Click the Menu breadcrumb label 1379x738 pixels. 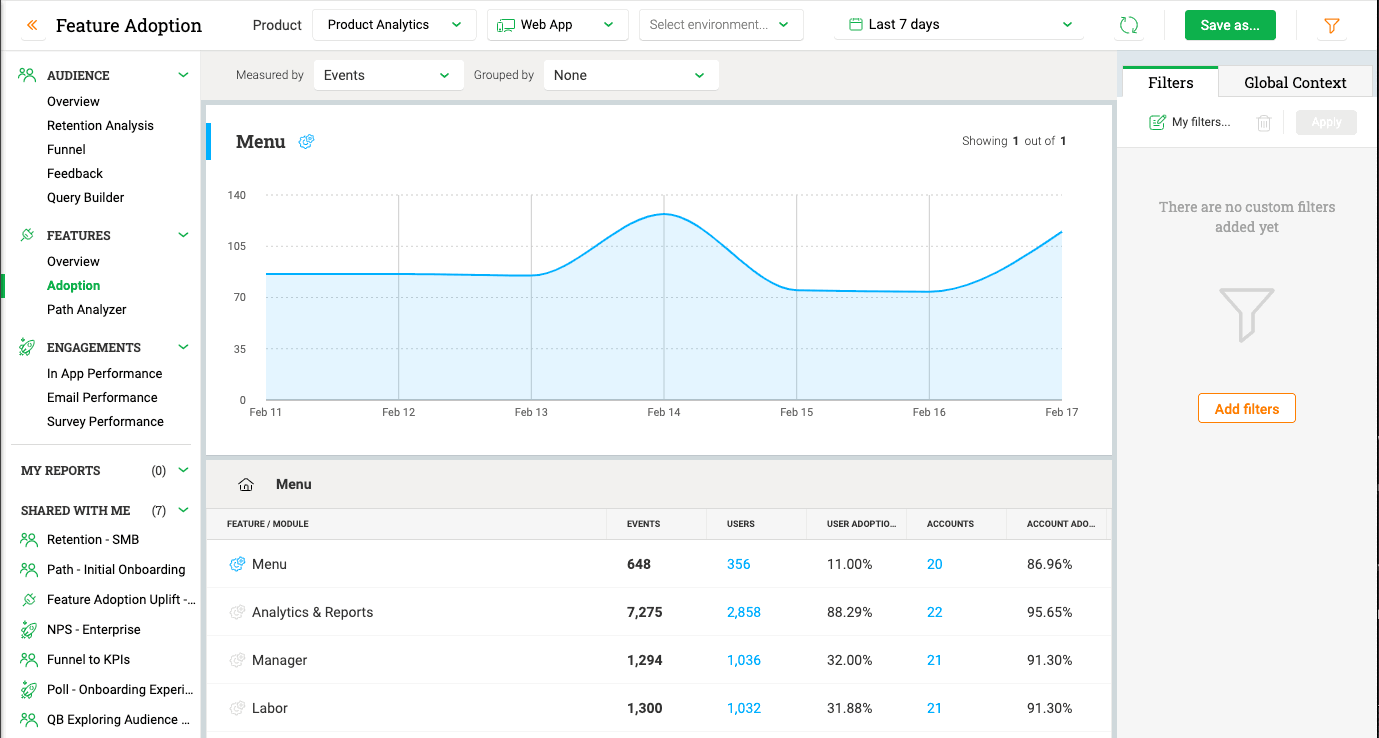[293, 484]
